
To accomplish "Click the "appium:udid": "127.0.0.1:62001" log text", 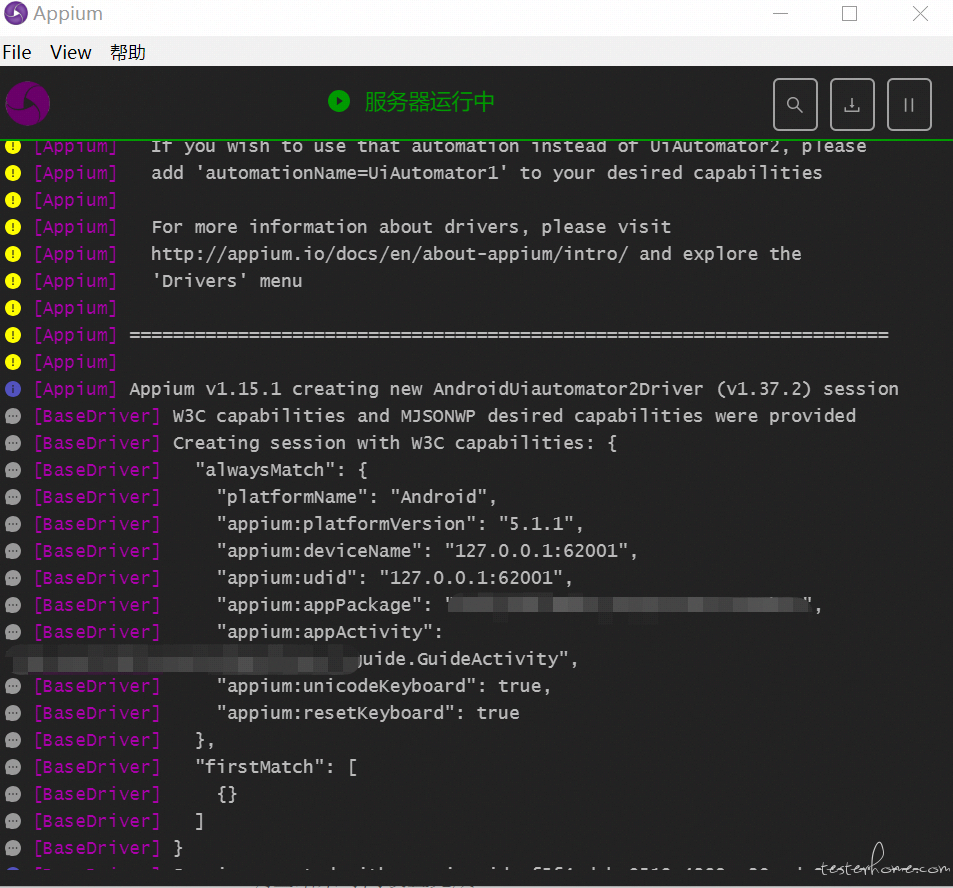I will (x=394, y=578).
